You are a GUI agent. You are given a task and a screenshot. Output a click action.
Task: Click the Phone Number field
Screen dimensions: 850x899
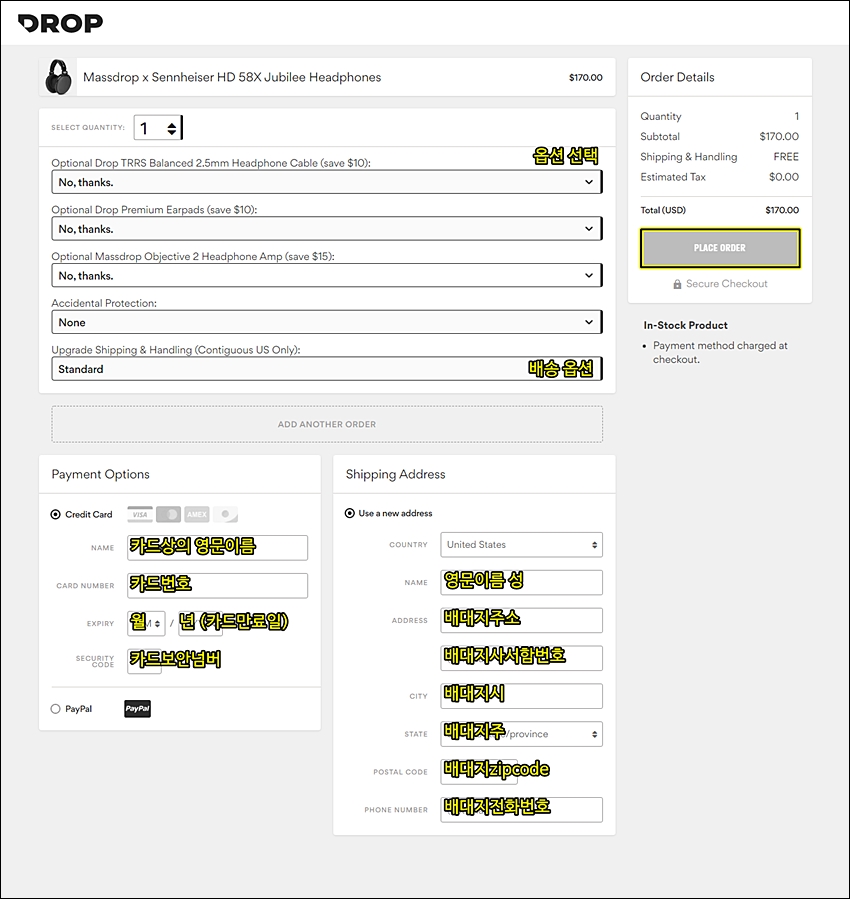tap(522, 810)
